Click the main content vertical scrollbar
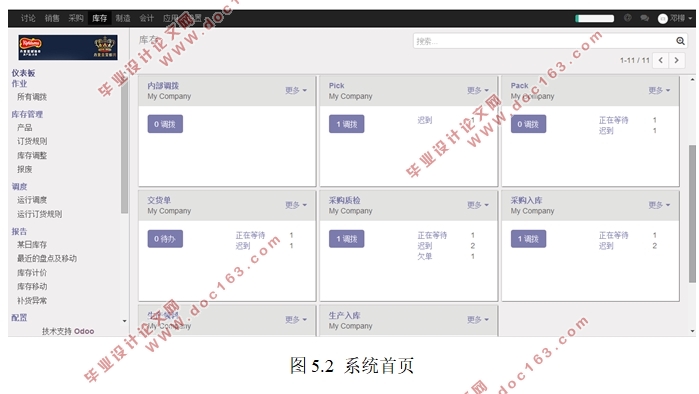The image size is (699, 394). coord(692,214)
